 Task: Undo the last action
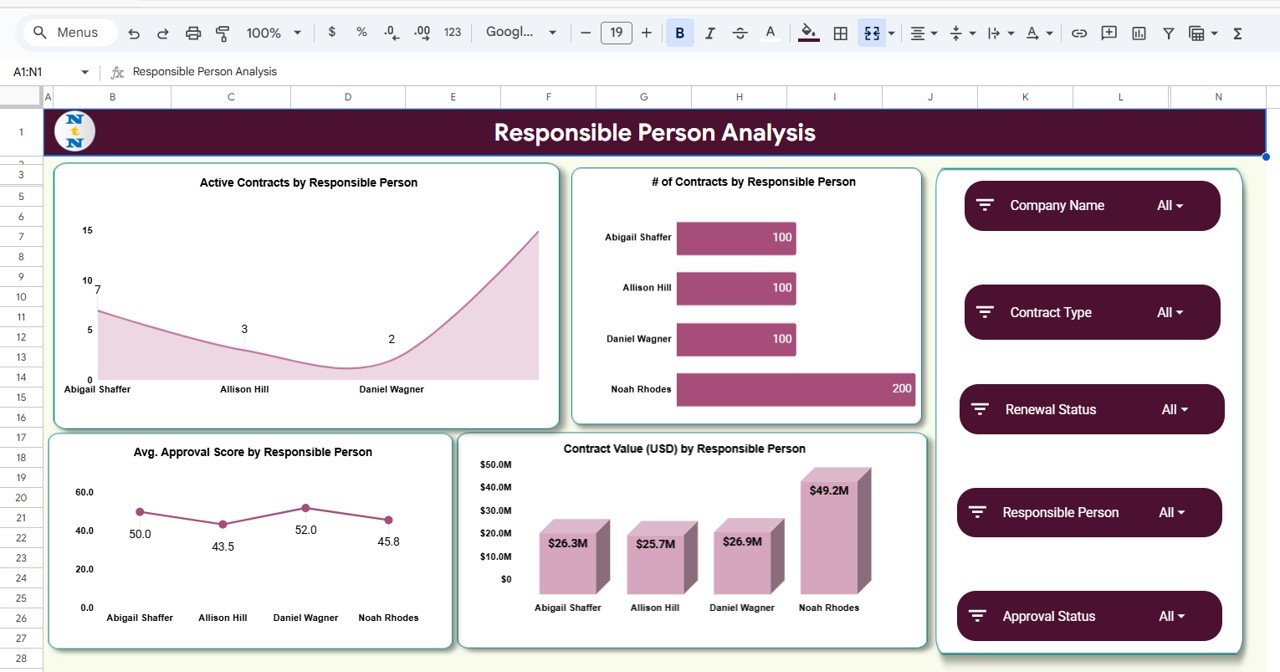click(134, 32)
